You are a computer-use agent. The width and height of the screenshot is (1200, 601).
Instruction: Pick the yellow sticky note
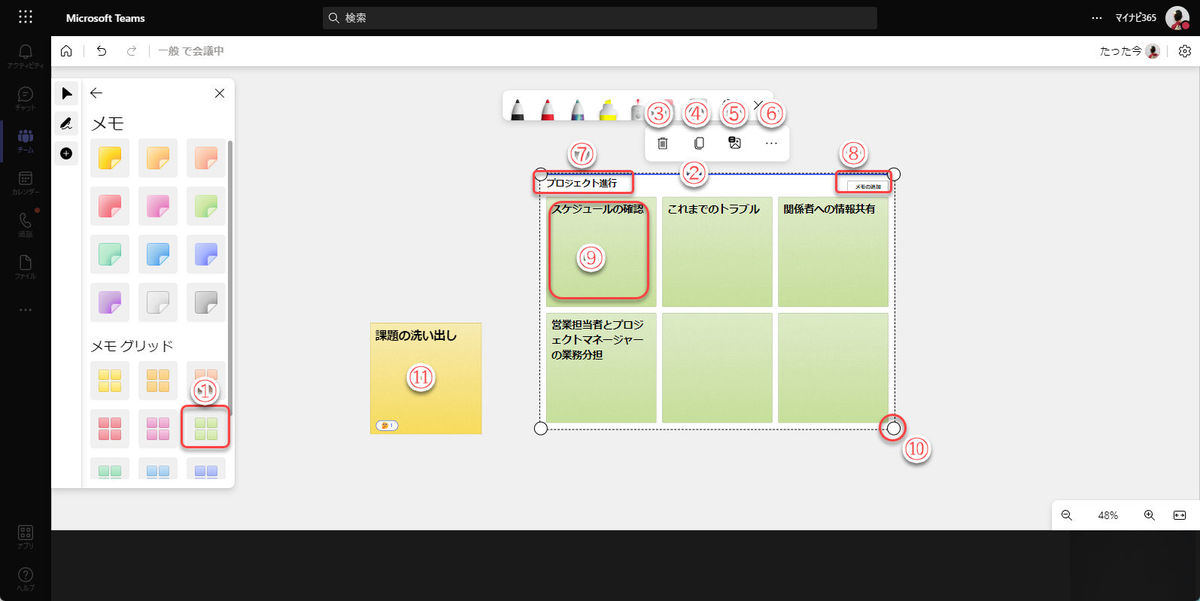(x=109, y=158)
